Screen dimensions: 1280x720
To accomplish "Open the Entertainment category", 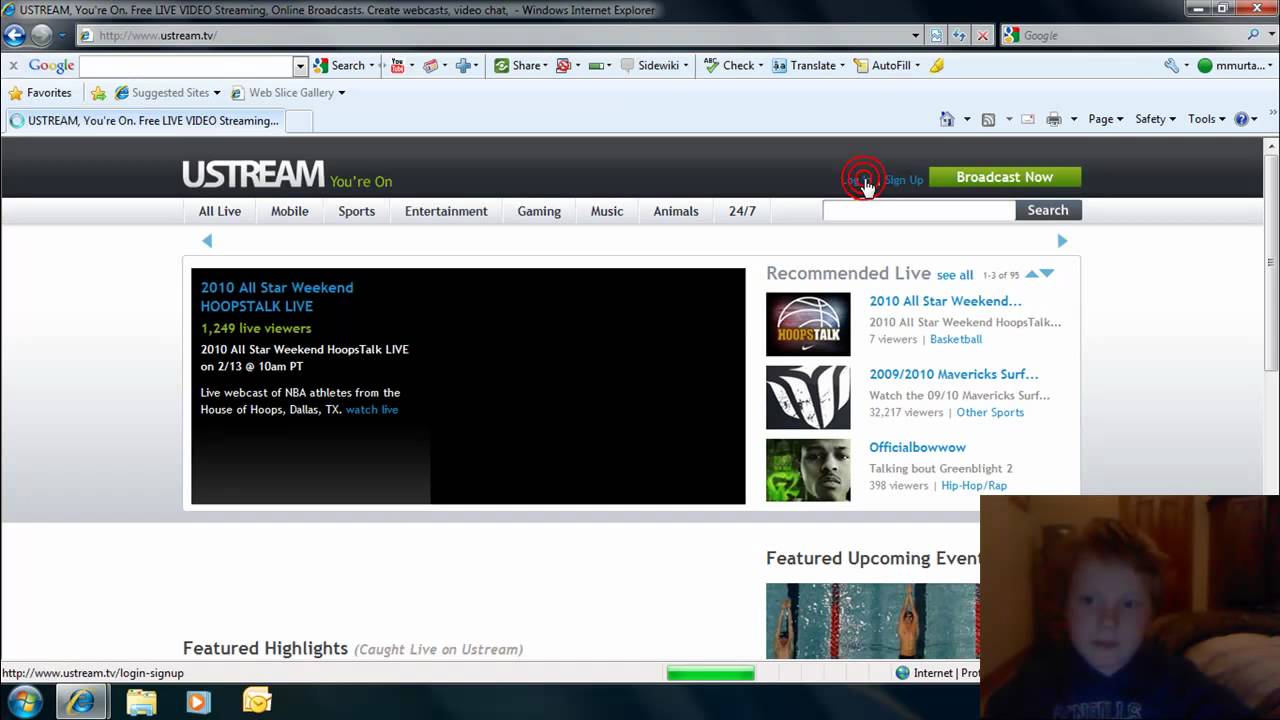I will click(x=446, y=211).
